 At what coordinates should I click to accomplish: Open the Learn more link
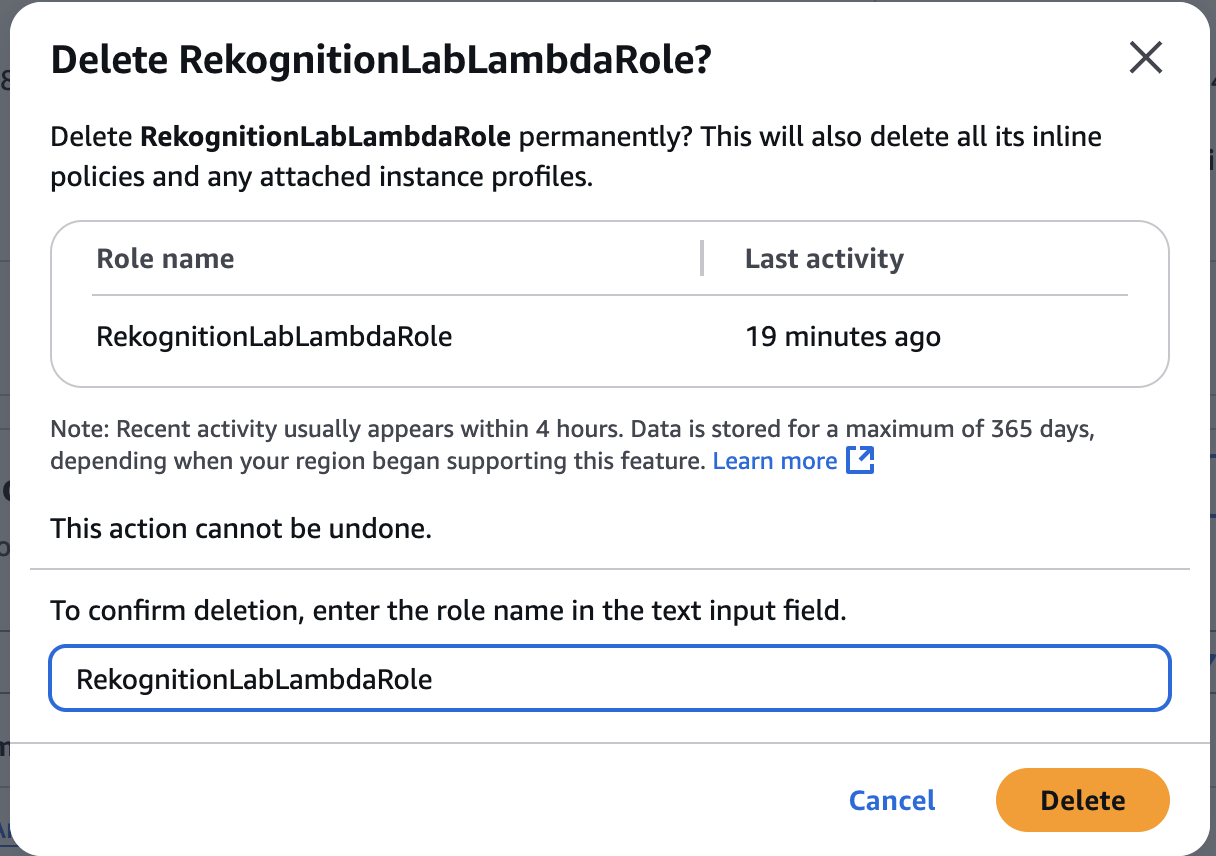(x=775, y=461)
